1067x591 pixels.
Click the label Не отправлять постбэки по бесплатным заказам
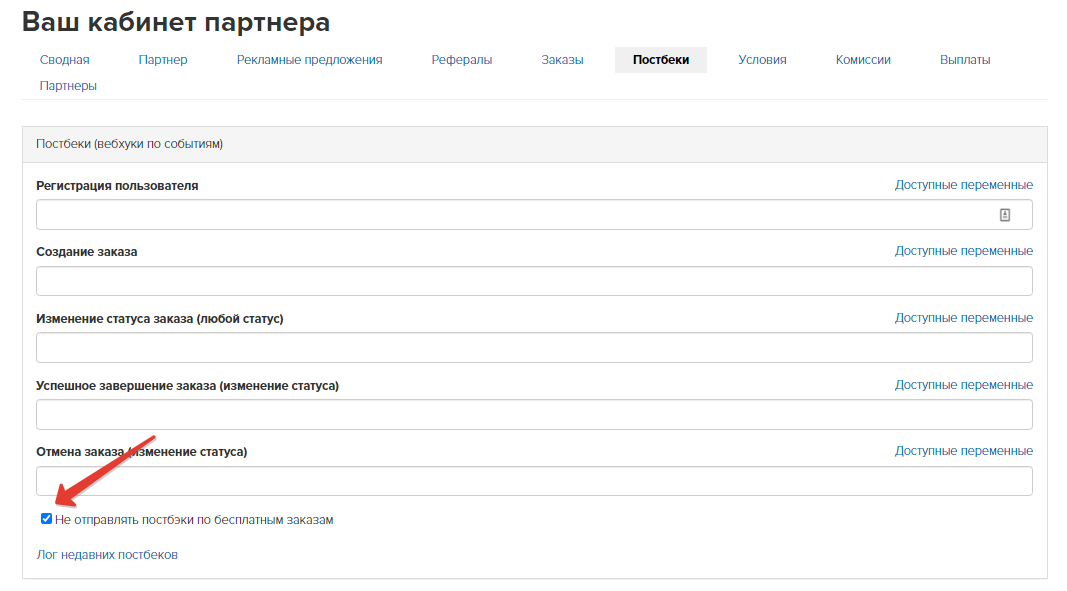tap(194, 520)
